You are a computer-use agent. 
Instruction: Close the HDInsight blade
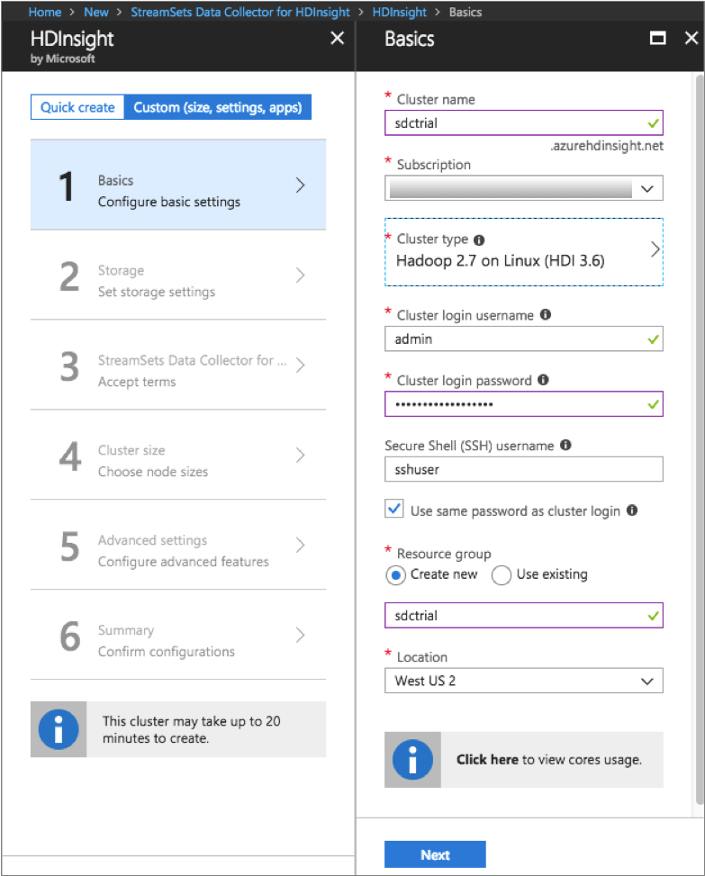[337, 38]
